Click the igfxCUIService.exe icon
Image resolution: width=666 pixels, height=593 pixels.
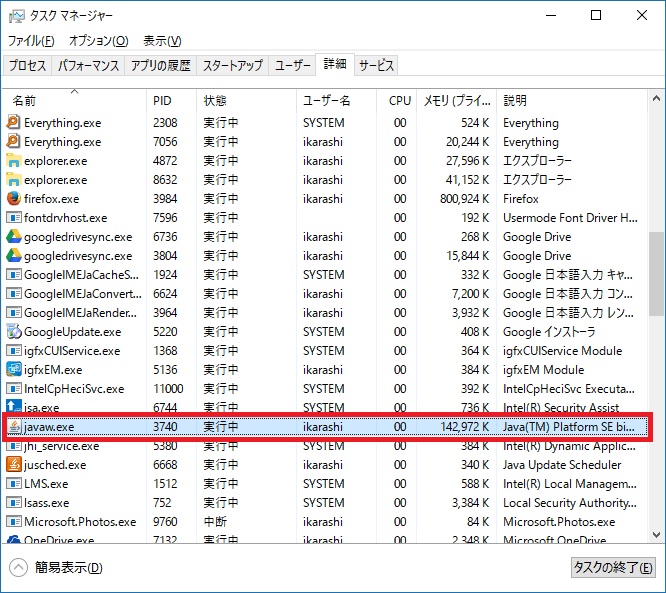[x=14, y=350]
